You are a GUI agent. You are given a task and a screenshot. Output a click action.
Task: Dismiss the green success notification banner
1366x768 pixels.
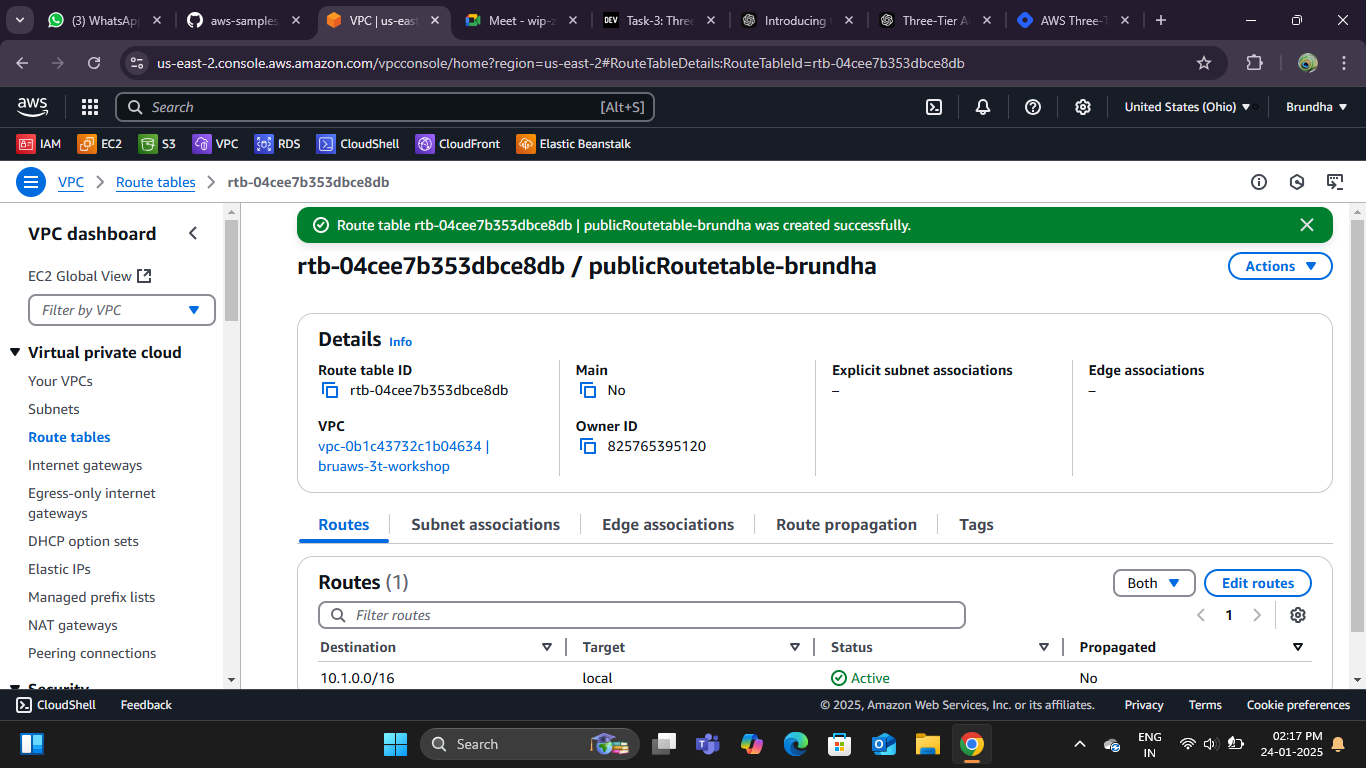point(1307,225)
